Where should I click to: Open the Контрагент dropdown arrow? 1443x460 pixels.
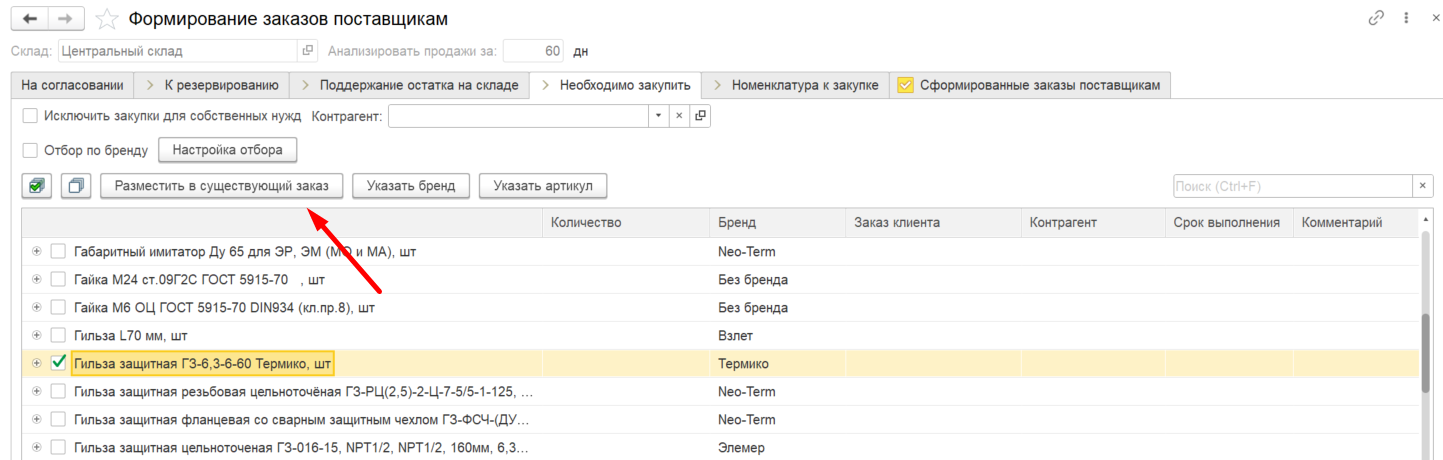(658, 116)
